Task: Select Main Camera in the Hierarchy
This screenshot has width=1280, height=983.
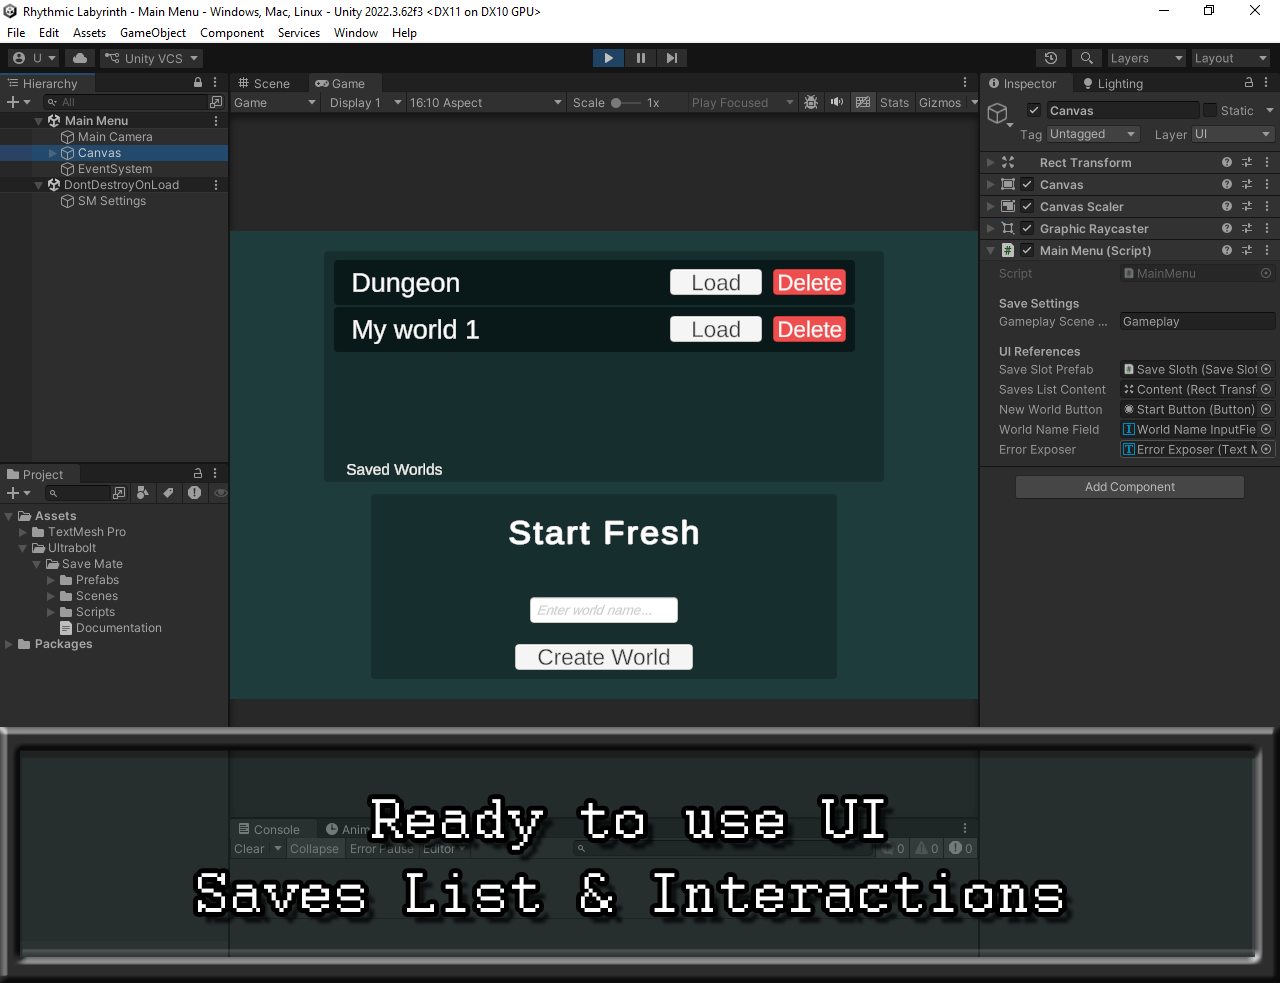Action: click(x=115, y=137)
